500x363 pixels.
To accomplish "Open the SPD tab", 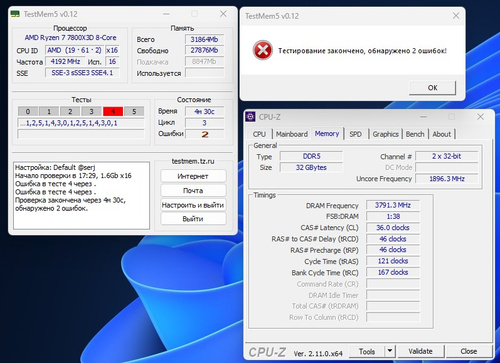I will tap(355, 134).
